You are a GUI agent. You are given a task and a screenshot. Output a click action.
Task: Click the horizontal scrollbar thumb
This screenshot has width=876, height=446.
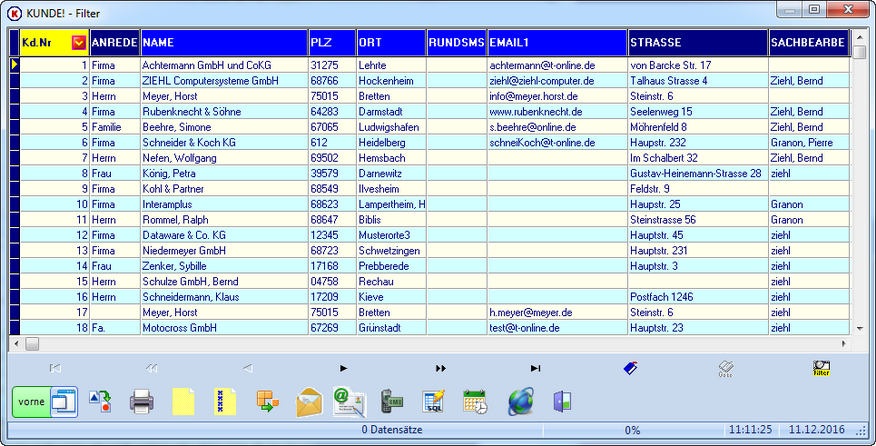(x=32, y=344)
